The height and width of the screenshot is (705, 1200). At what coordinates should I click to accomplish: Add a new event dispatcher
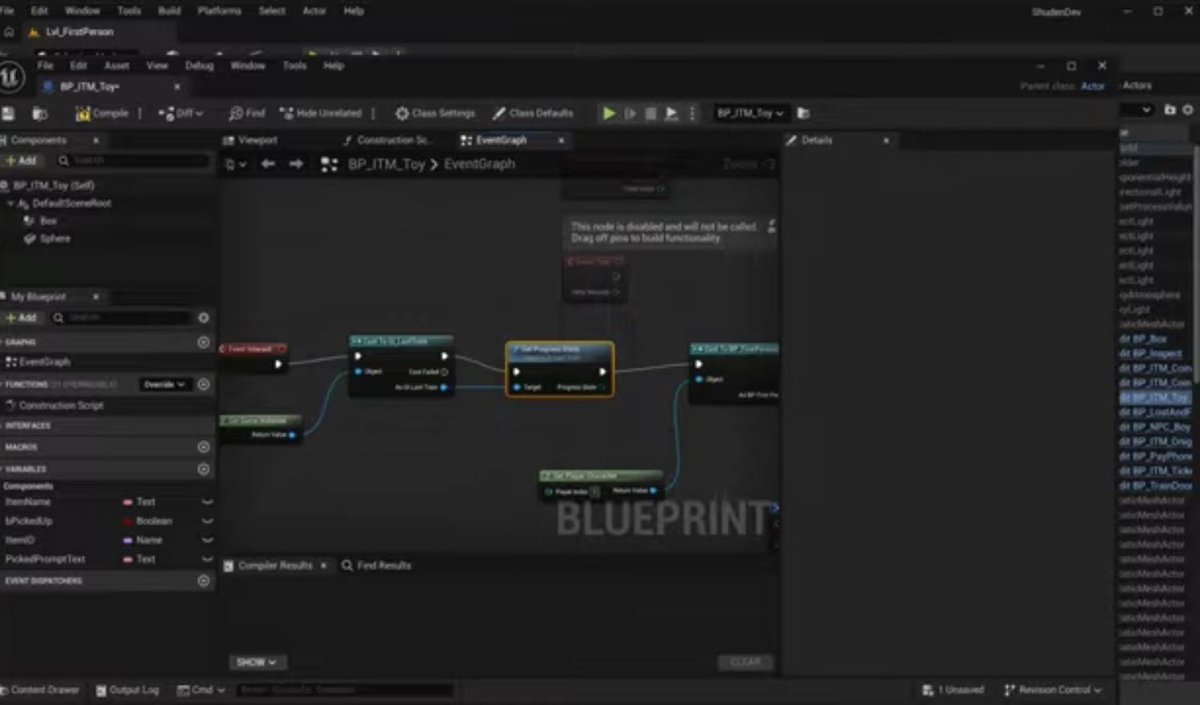pos(204,581)
